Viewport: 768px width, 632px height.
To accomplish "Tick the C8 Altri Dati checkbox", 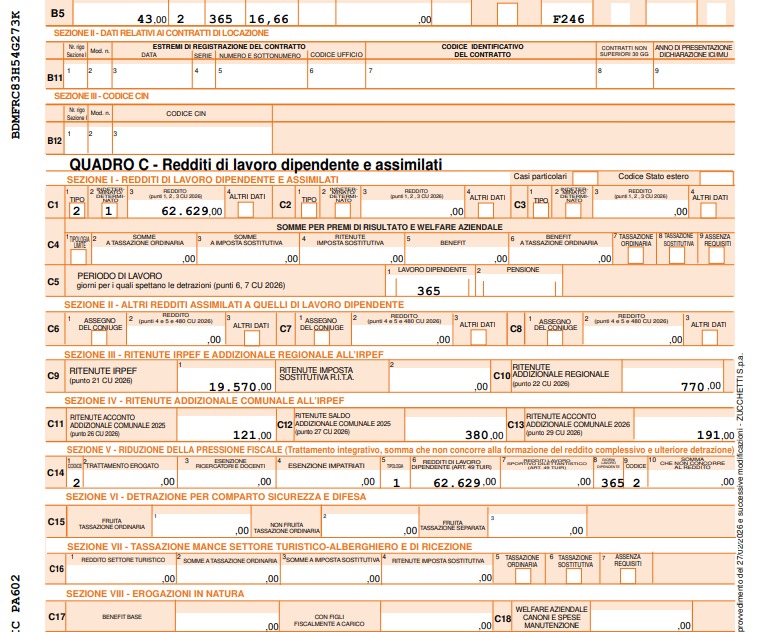I will pyautogui.click(x=710, y=338).
